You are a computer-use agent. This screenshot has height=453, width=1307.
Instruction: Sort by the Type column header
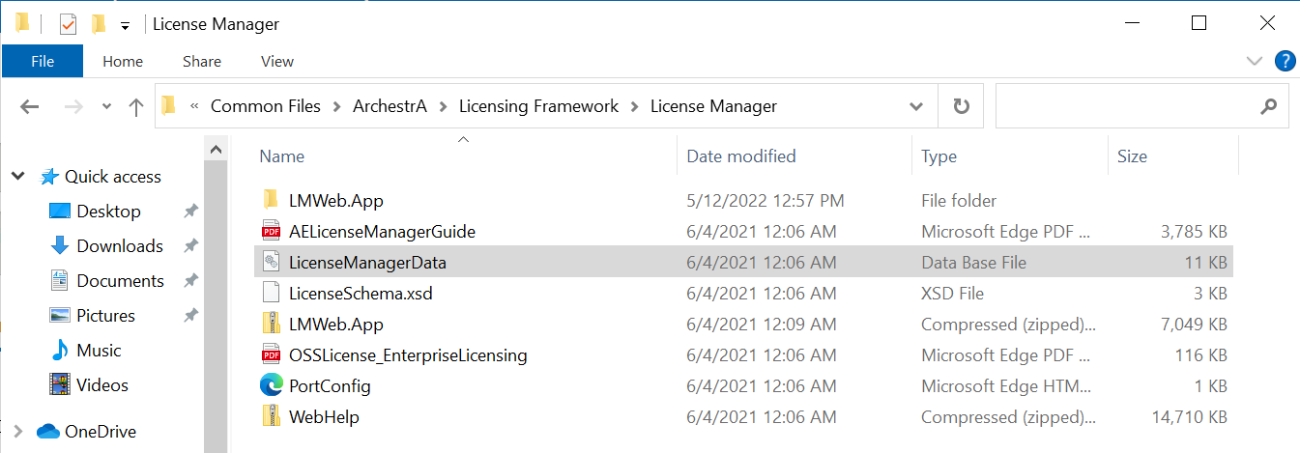(x=939, y=156)
